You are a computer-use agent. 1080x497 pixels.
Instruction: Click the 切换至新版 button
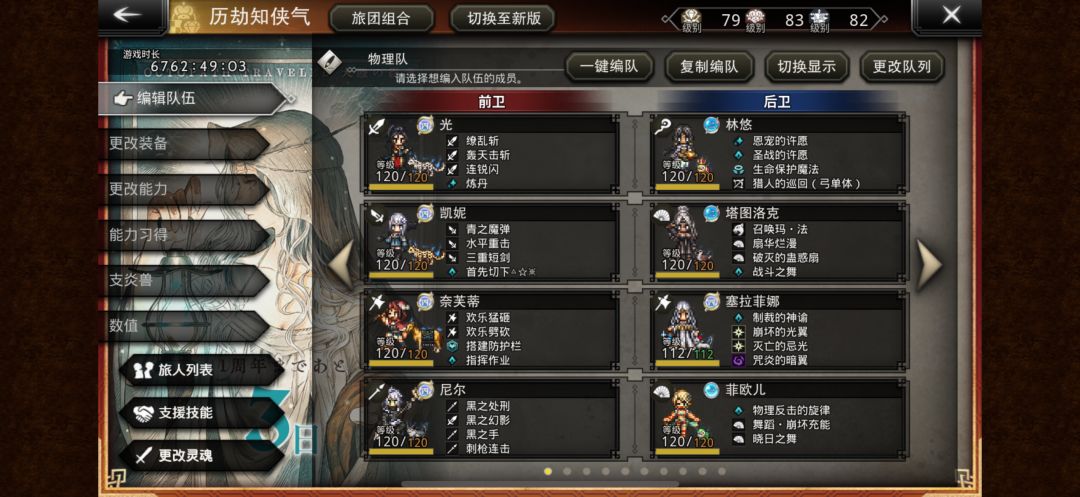point(503,19)
